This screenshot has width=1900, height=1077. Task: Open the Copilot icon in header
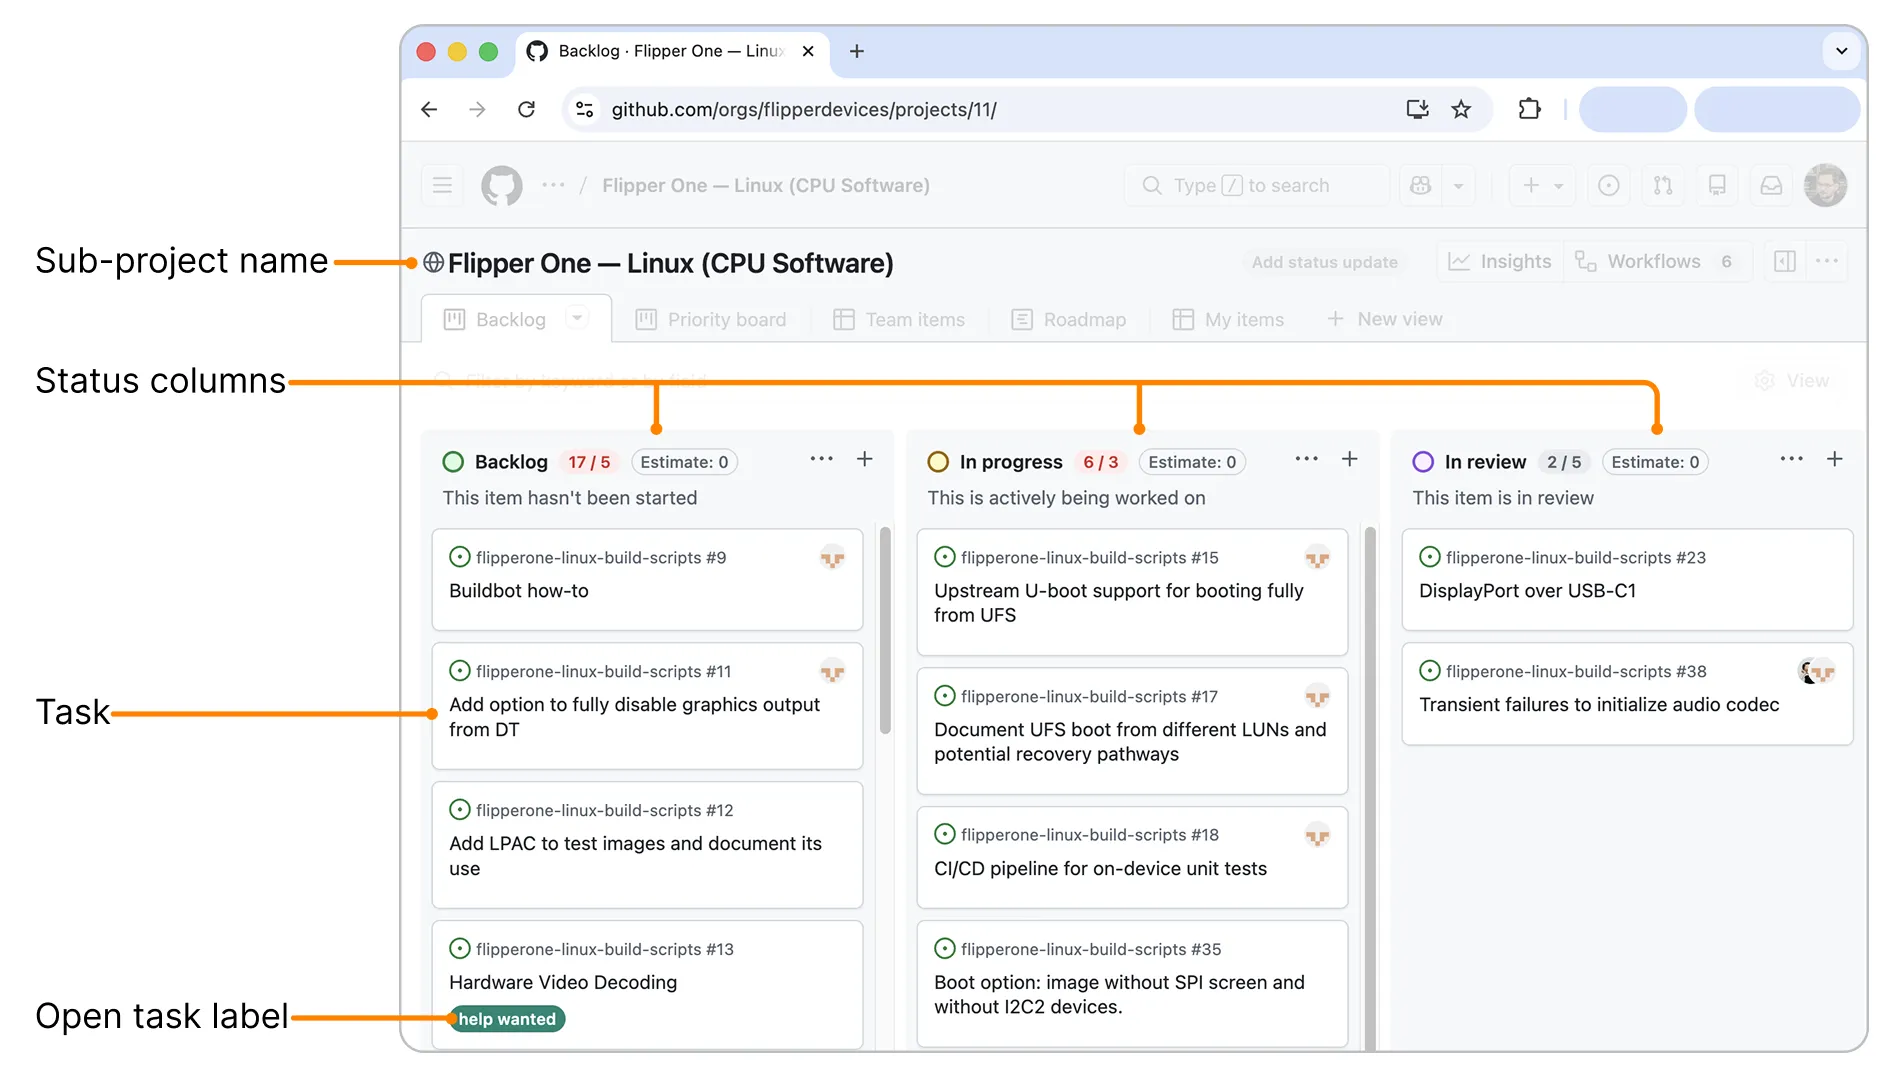point(1421,186)
